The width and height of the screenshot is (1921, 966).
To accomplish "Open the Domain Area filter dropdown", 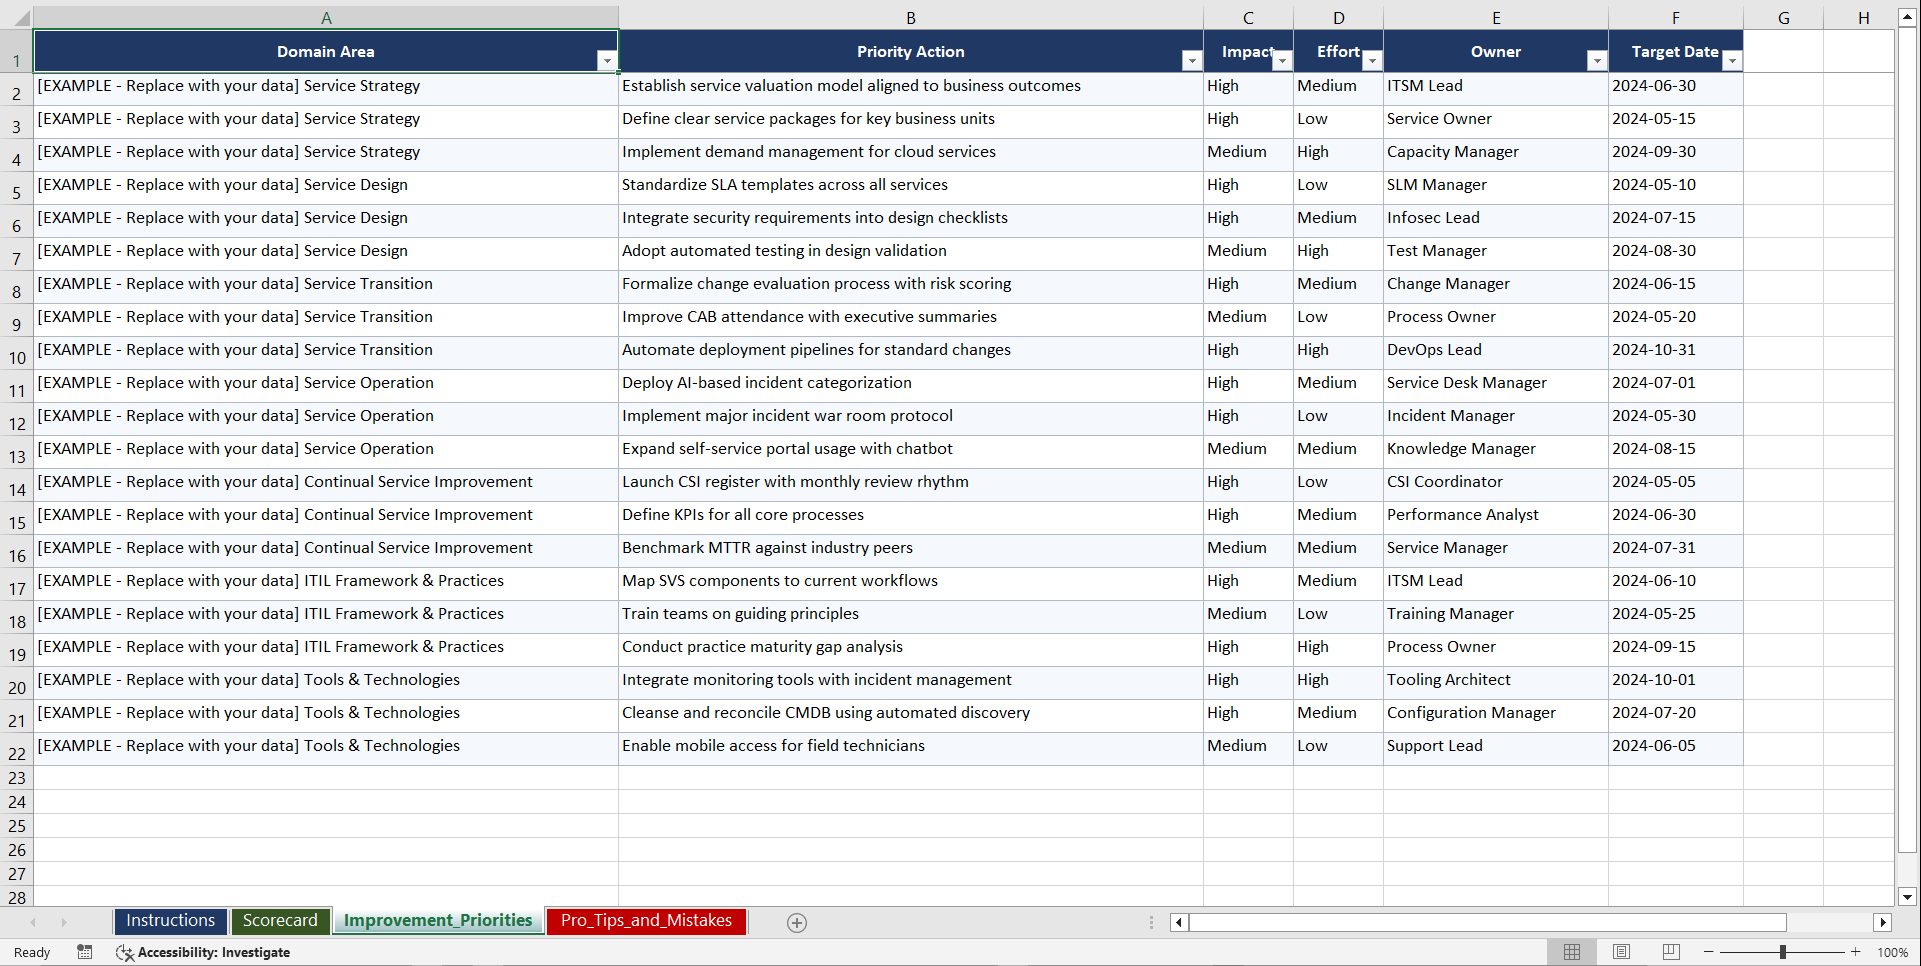I will click(x=607, y=61).
